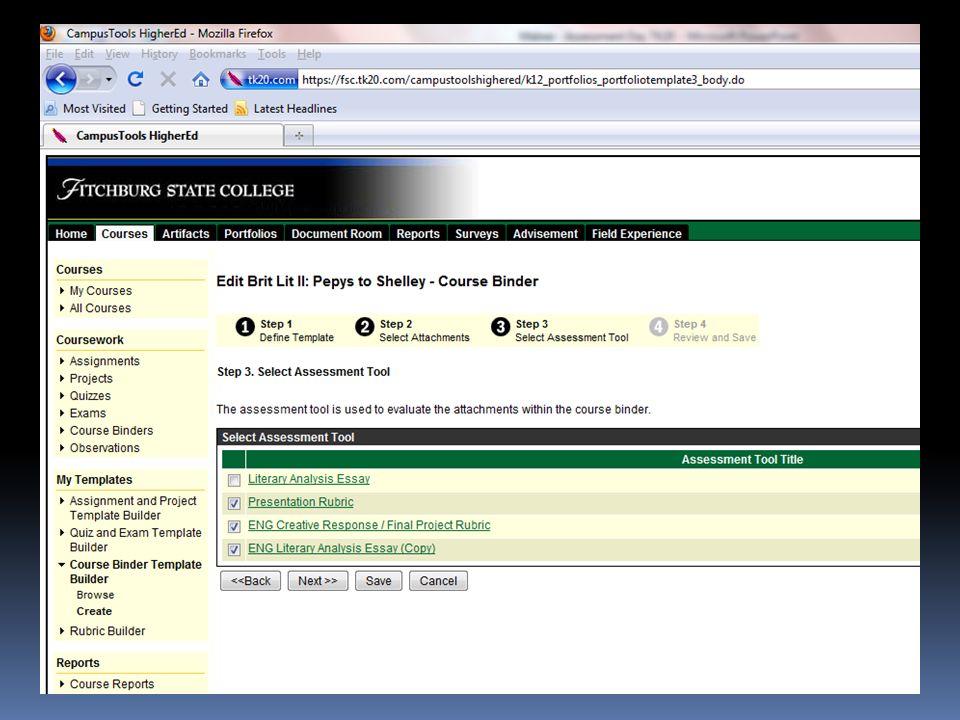Open the Tools menu
This screenshot has height=720, width=960.
(x=271, y=54)
